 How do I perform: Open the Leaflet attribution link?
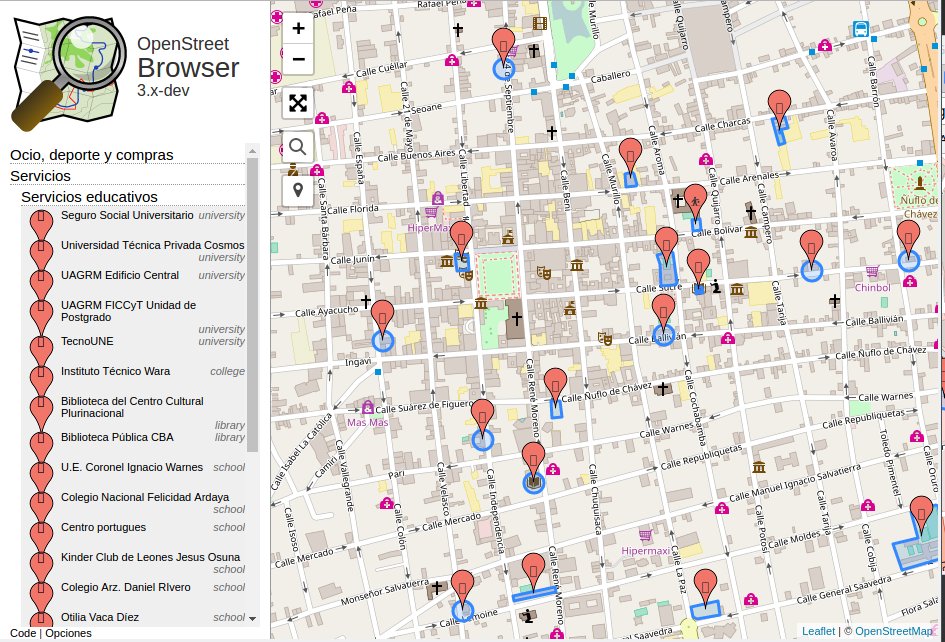pyautogui.click(x=818, y=631)
